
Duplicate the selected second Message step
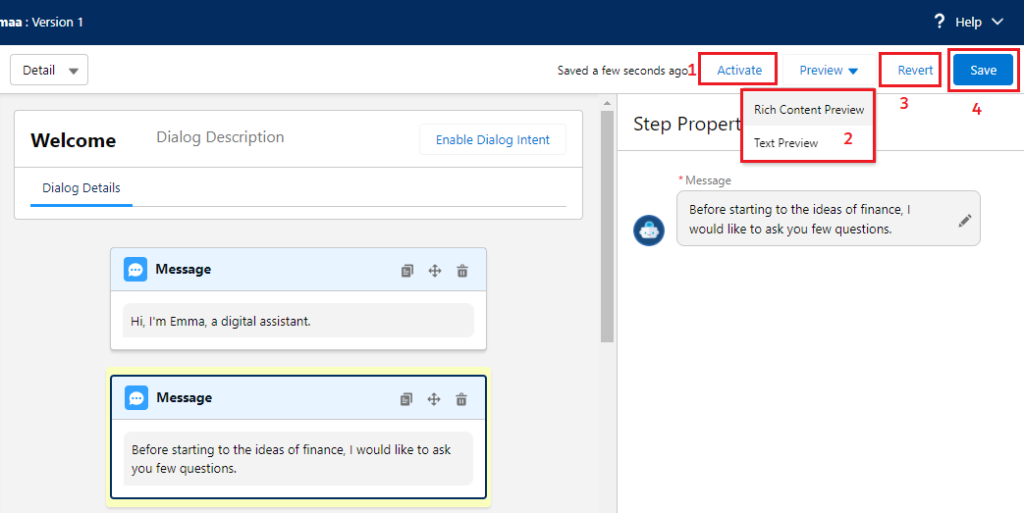[x=406, y=399]
